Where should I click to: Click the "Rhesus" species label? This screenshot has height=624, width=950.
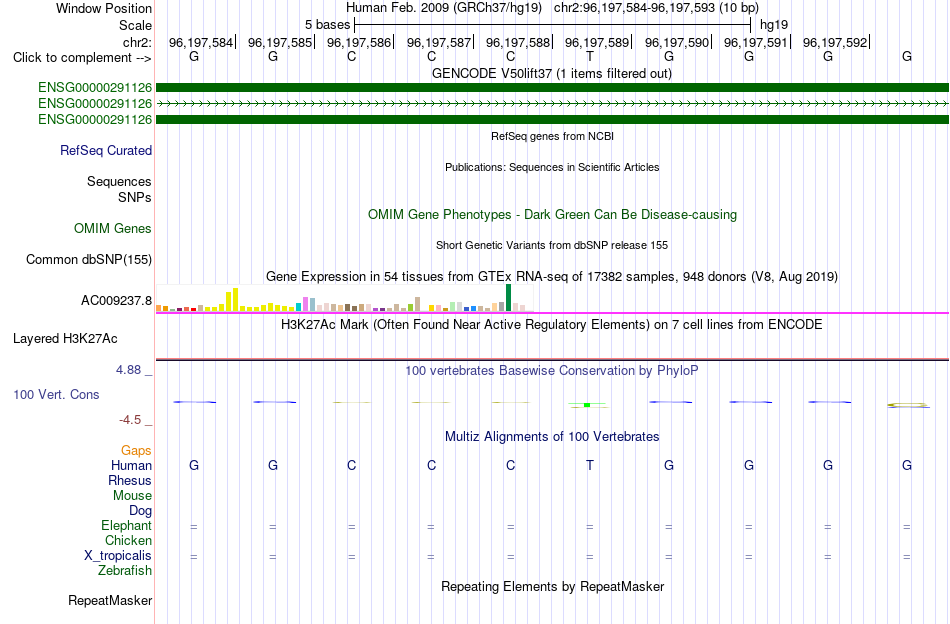coord(130,480)
